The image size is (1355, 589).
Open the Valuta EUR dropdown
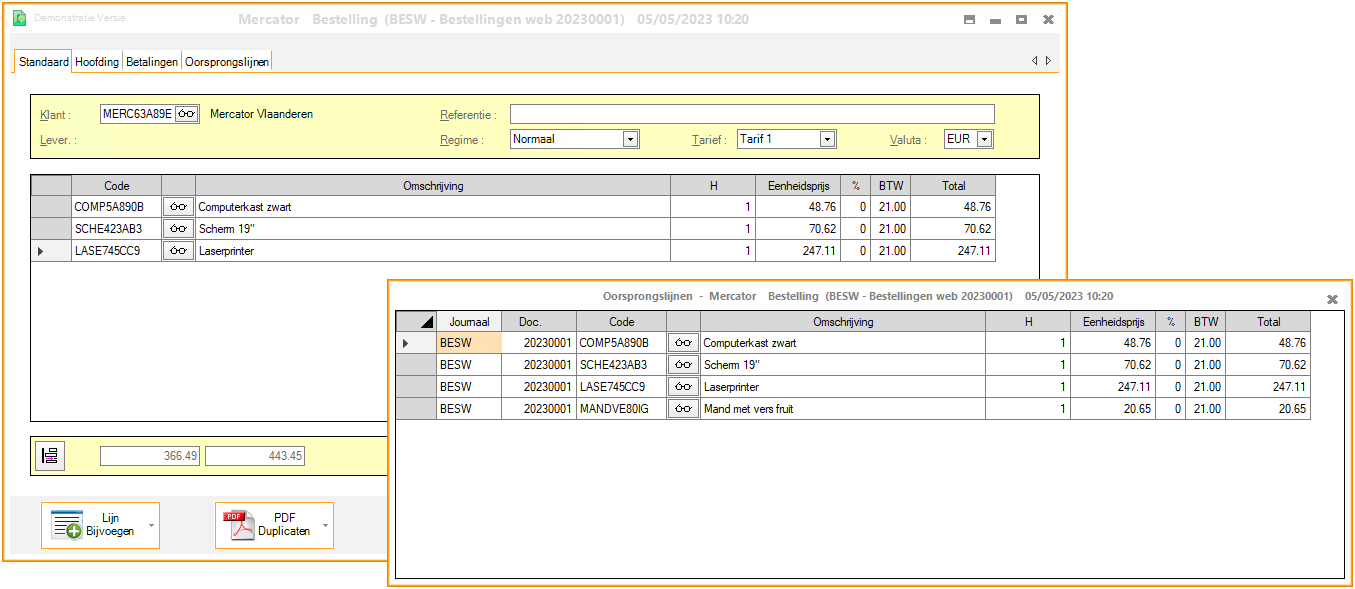tap(985, 140)
